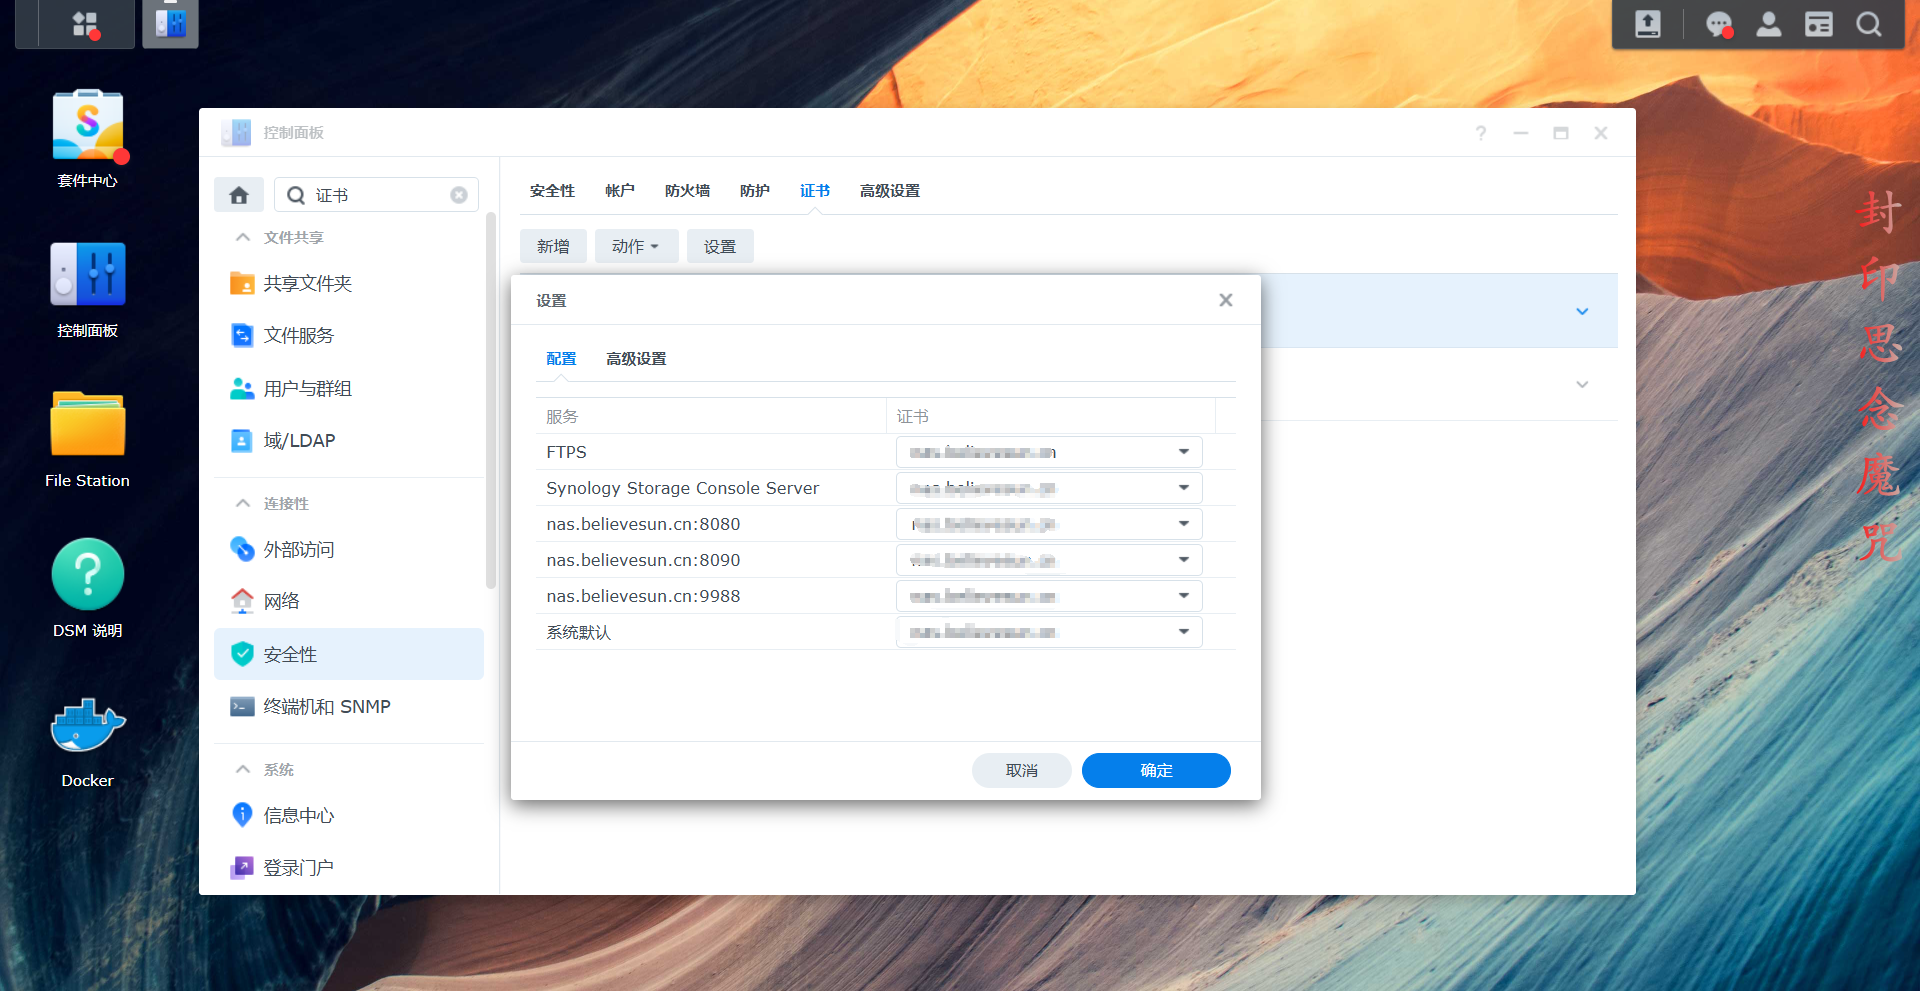Select the dialog Configure tab
This screenshot has width=1920, height=991.
click(561, 359)
